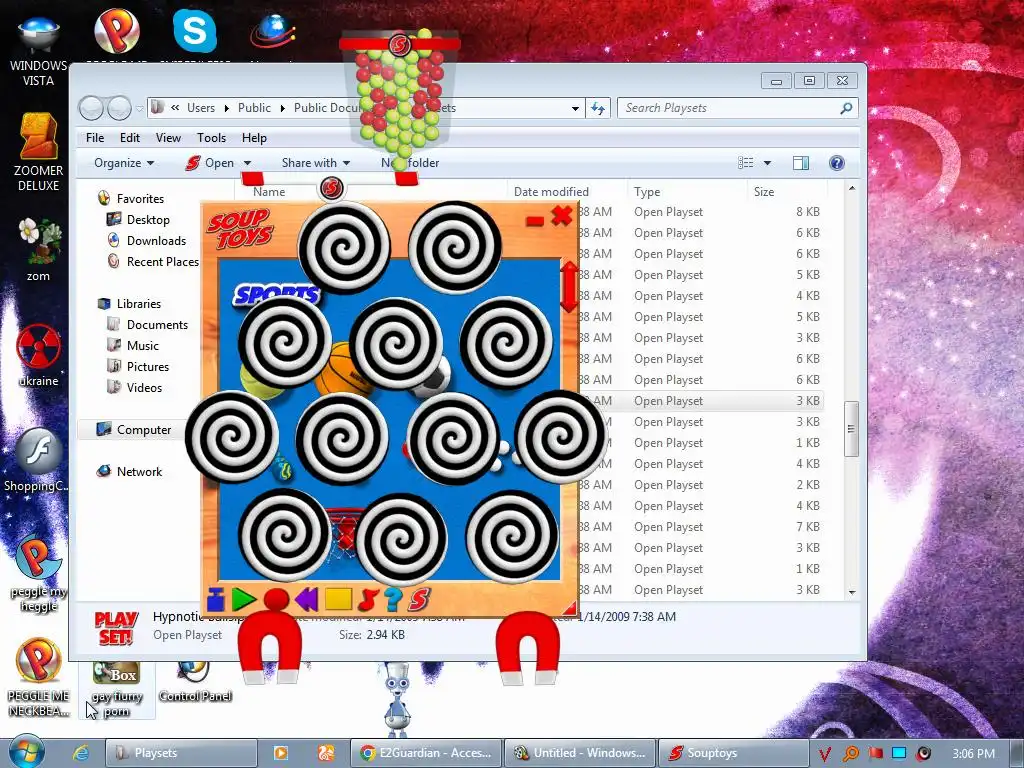Sort by the Type column header
The width and height of the screenshot is (1024, 768).
coord(647,191)
